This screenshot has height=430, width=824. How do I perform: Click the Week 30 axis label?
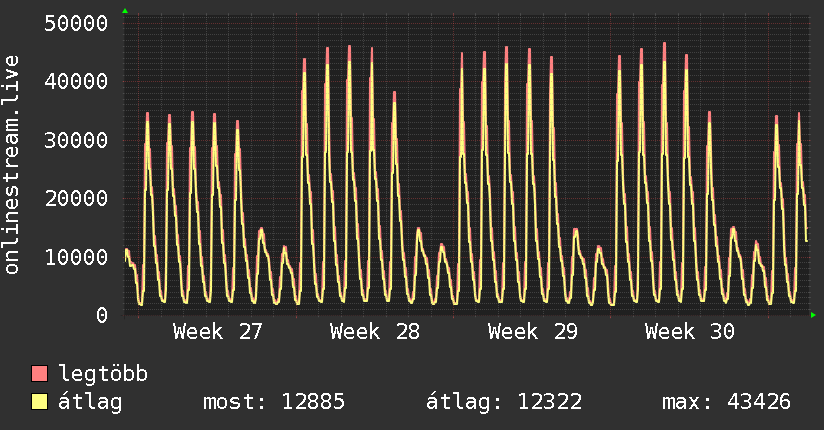[x=689, y=332]
